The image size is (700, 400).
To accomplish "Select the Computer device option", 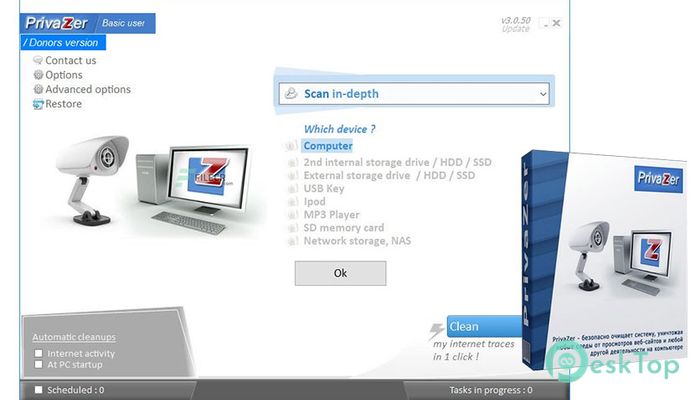I will 328,146.
